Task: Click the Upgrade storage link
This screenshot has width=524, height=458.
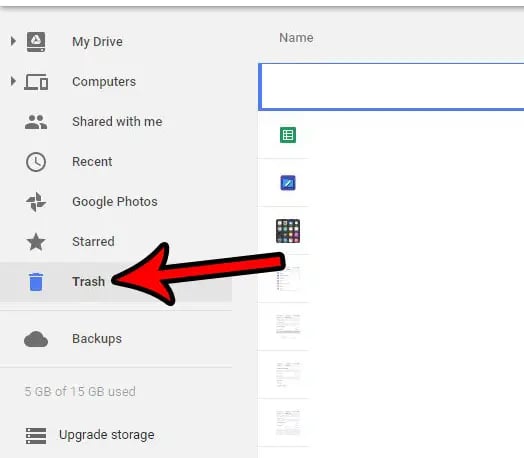Action: coord(107,435)
